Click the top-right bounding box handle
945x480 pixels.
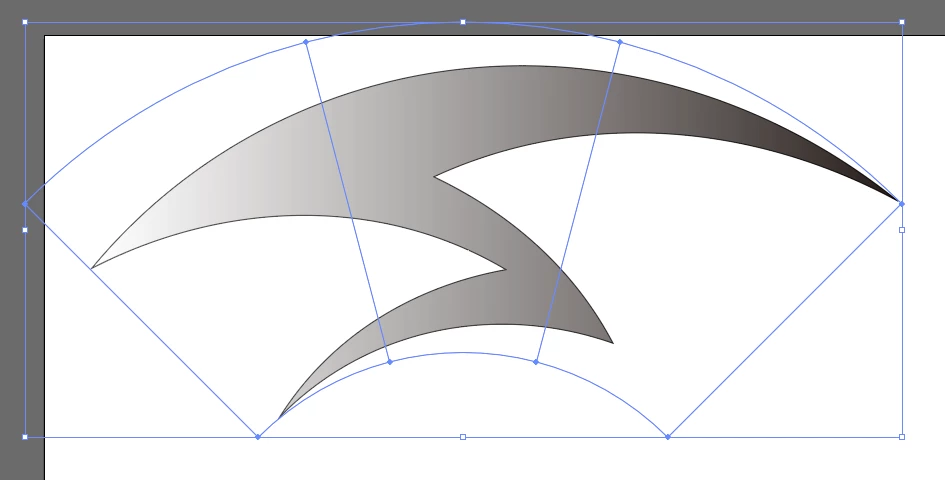pos(902,22)
